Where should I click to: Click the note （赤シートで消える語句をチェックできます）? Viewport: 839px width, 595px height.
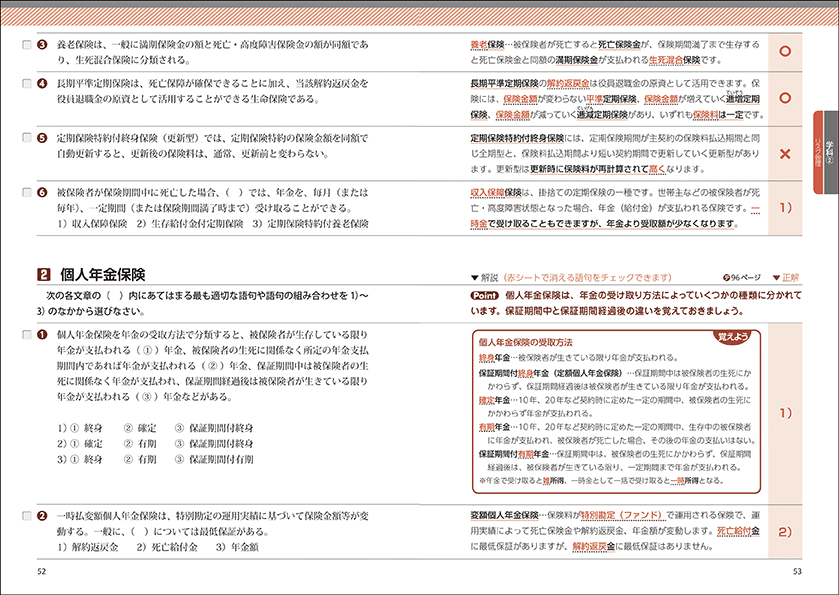pos(587,278)
